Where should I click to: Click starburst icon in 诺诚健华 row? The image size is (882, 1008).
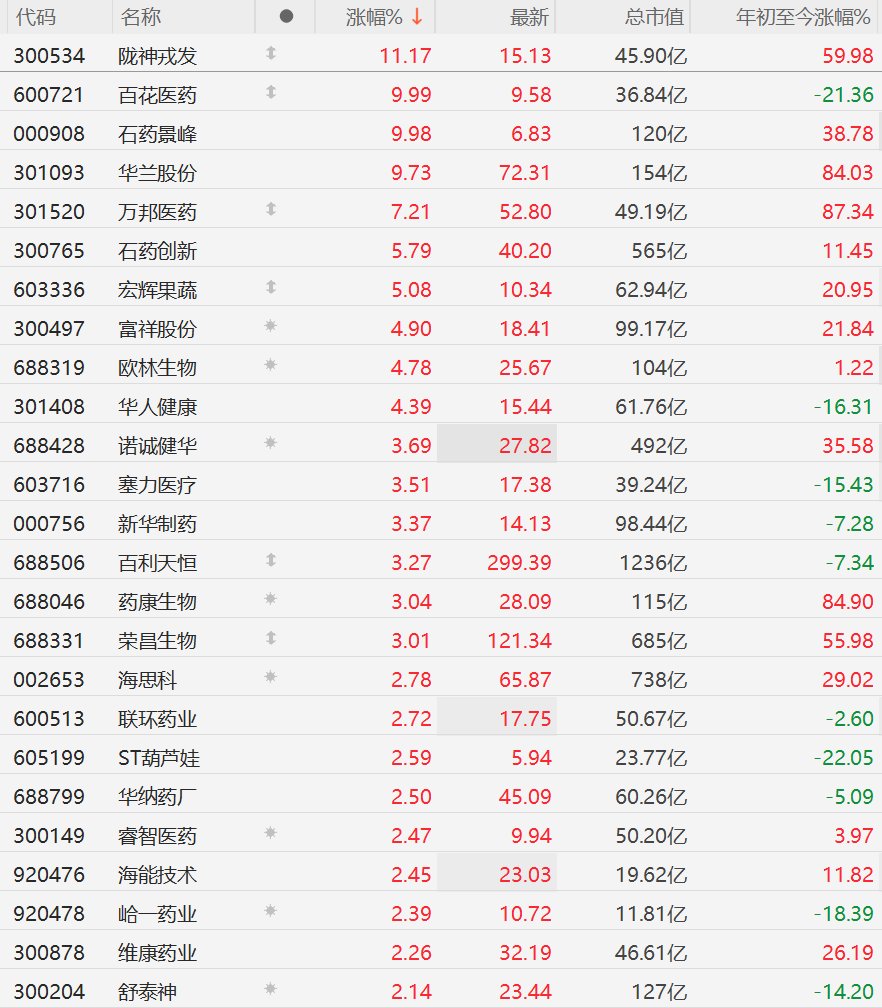click(x=271, y=443)
